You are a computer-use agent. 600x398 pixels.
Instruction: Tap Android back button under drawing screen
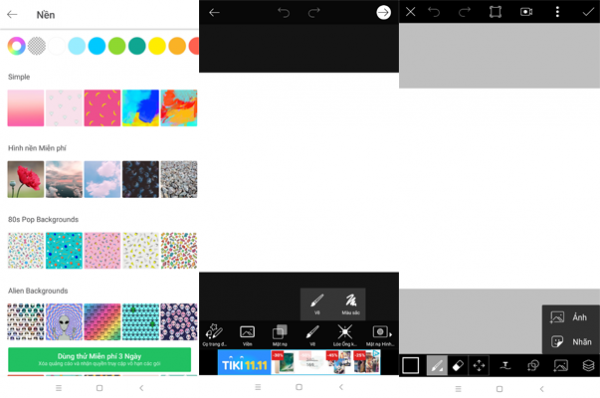click(542, 389)
